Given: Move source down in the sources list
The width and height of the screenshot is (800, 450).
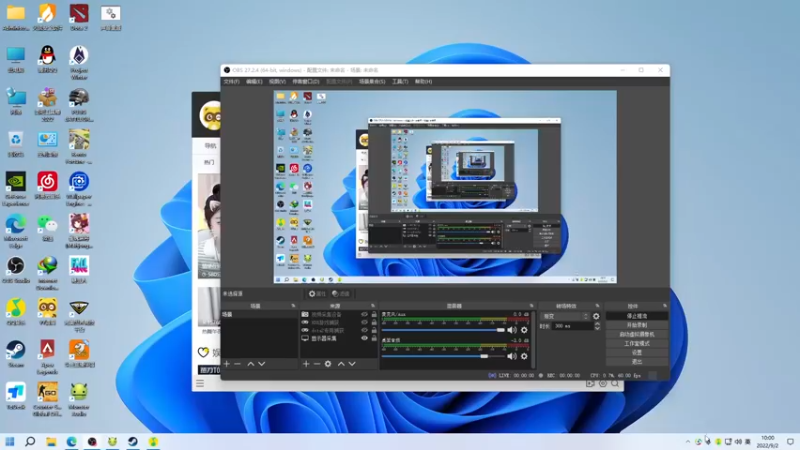Looking at the screenshot, I should point(352,364).
